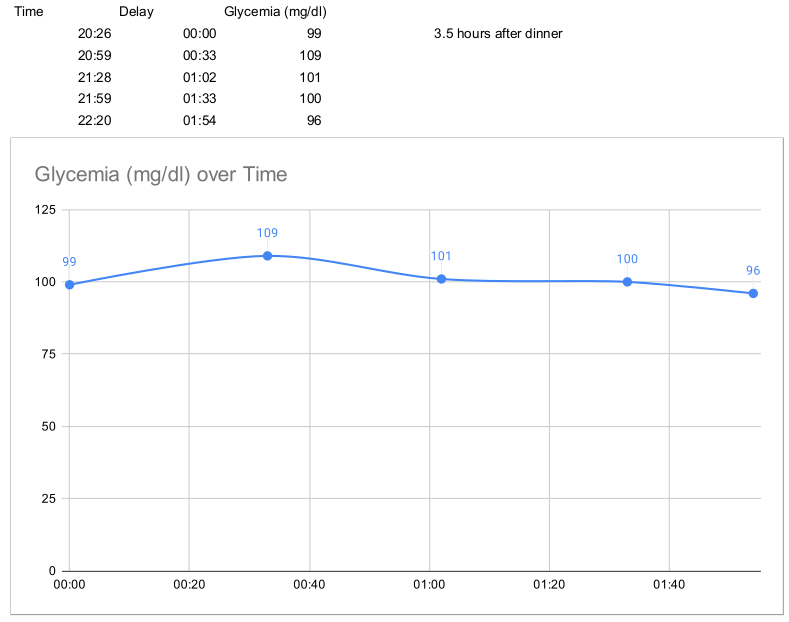Viewport: 789px width, 622px height.
Task: Select the Delay column header cell
Action: point(136,12)
